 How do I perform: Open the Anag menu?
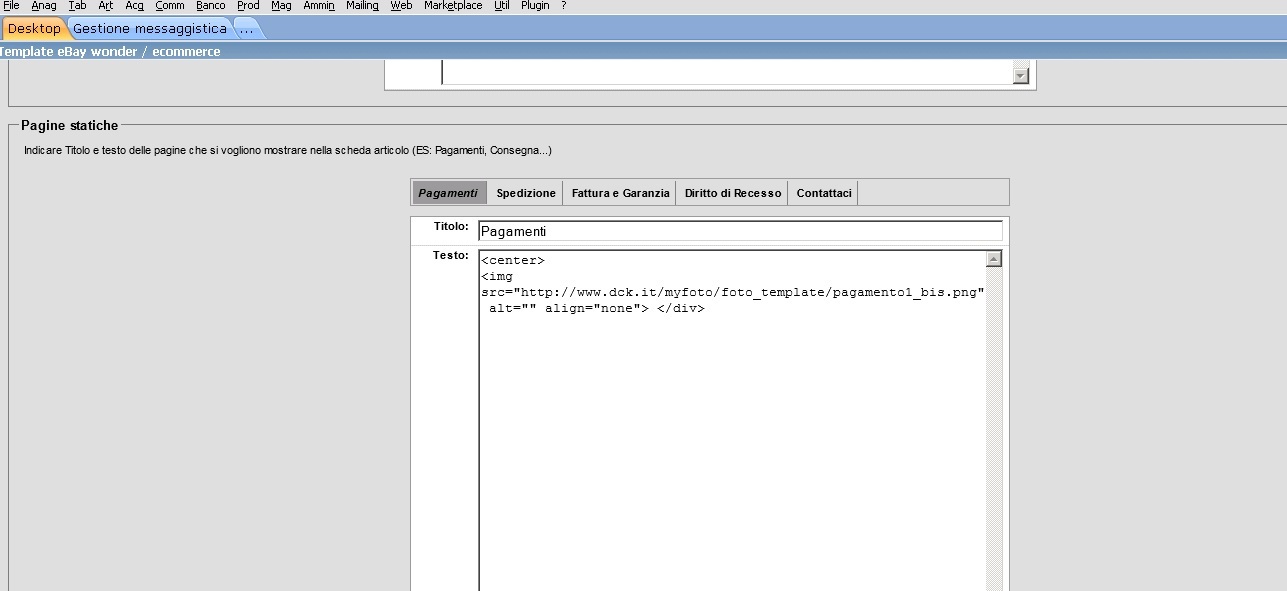pyautogui.click(x=44, y=6)
